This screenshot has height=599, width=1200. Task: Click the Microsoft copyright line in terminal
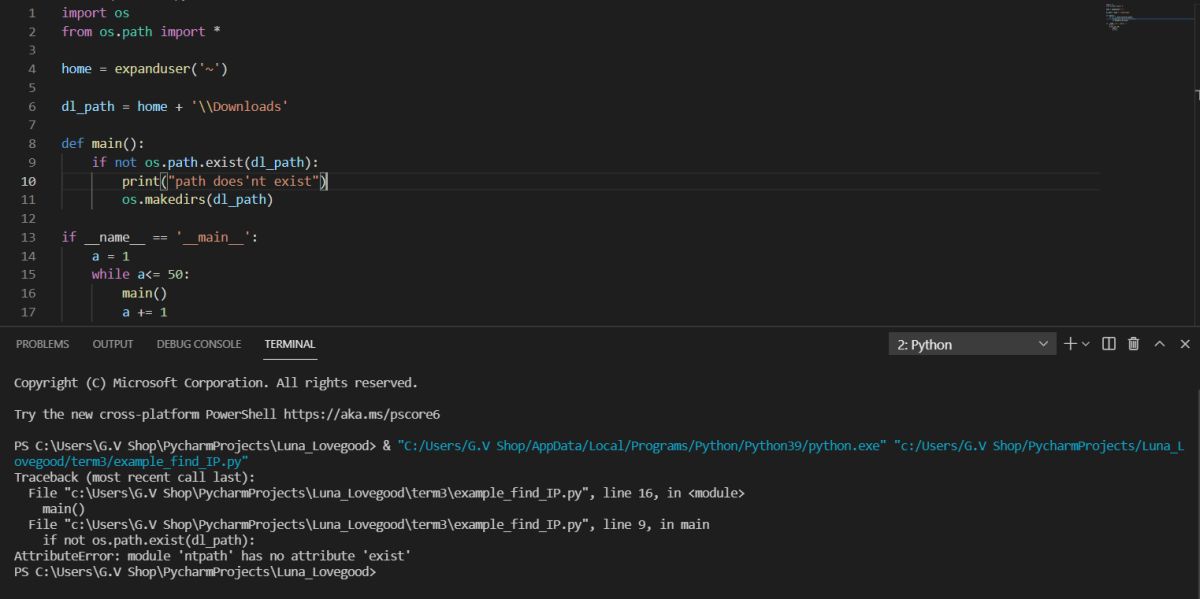click(216, 382)
